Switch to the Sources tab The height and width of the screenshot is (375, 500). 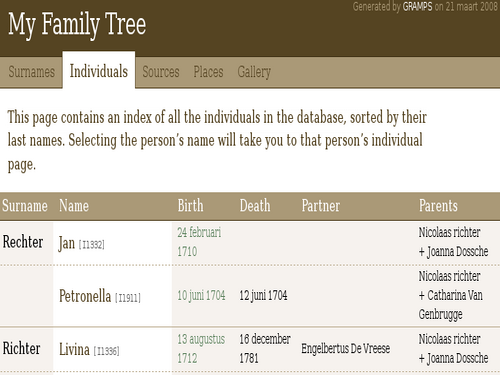[161, 72]
